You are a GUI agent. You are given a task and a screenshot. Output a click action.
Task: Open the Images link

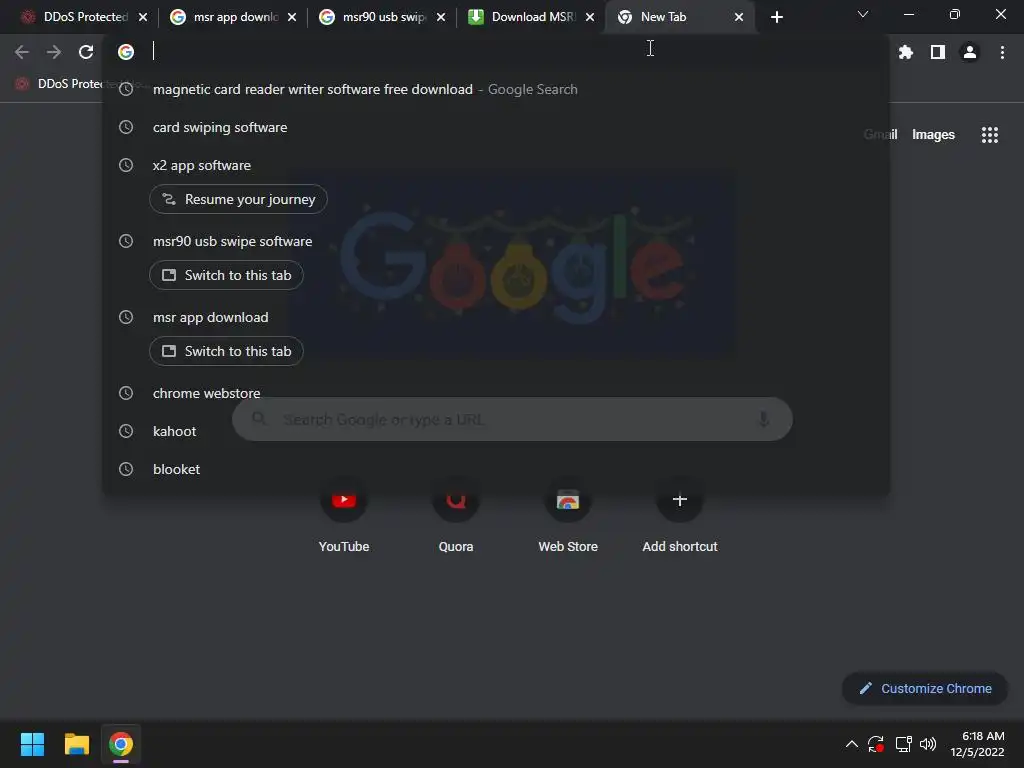[933, 135]
